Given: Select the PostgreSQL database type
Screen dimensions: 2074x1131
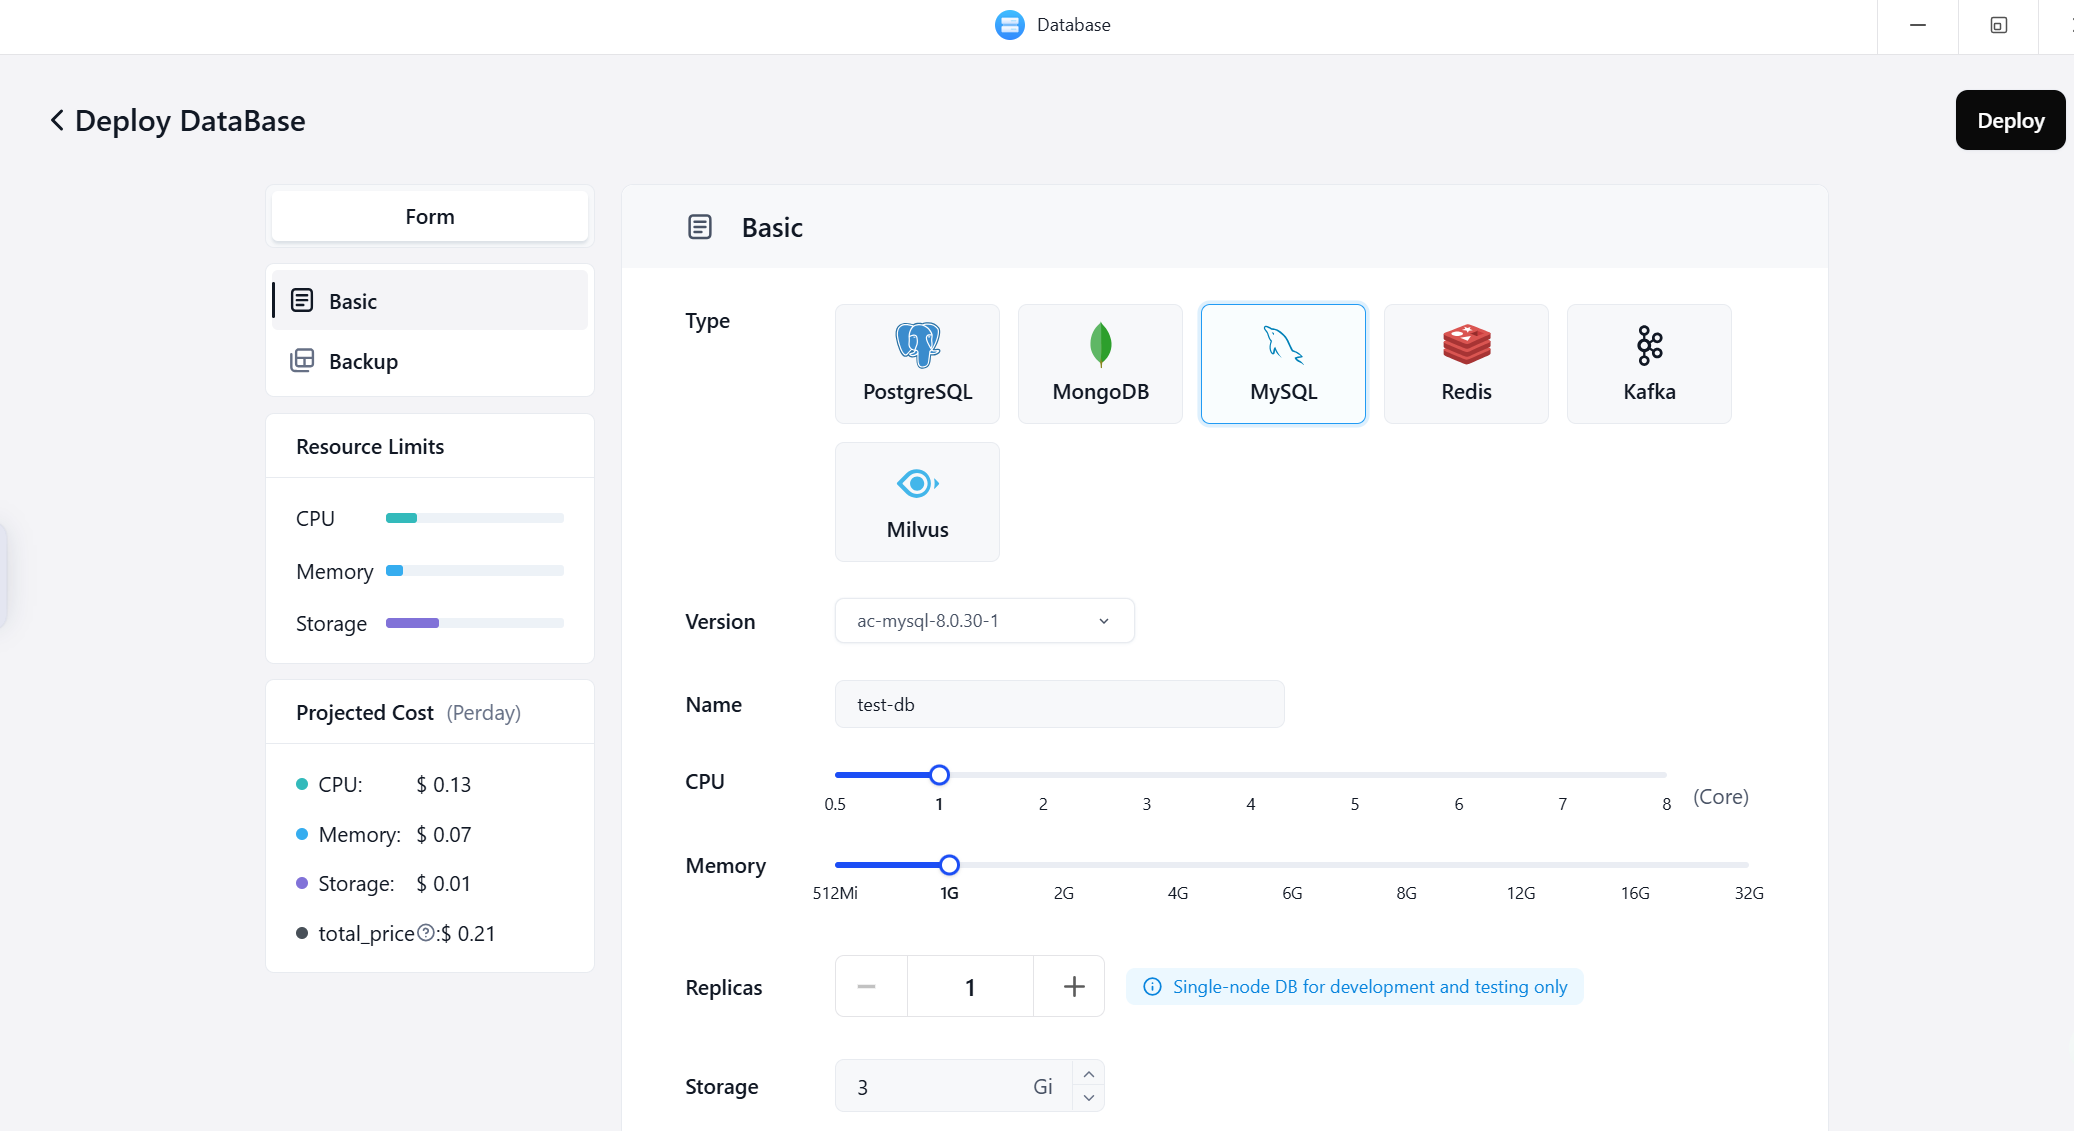Looking at the screenshot, I should click(917, 364).
